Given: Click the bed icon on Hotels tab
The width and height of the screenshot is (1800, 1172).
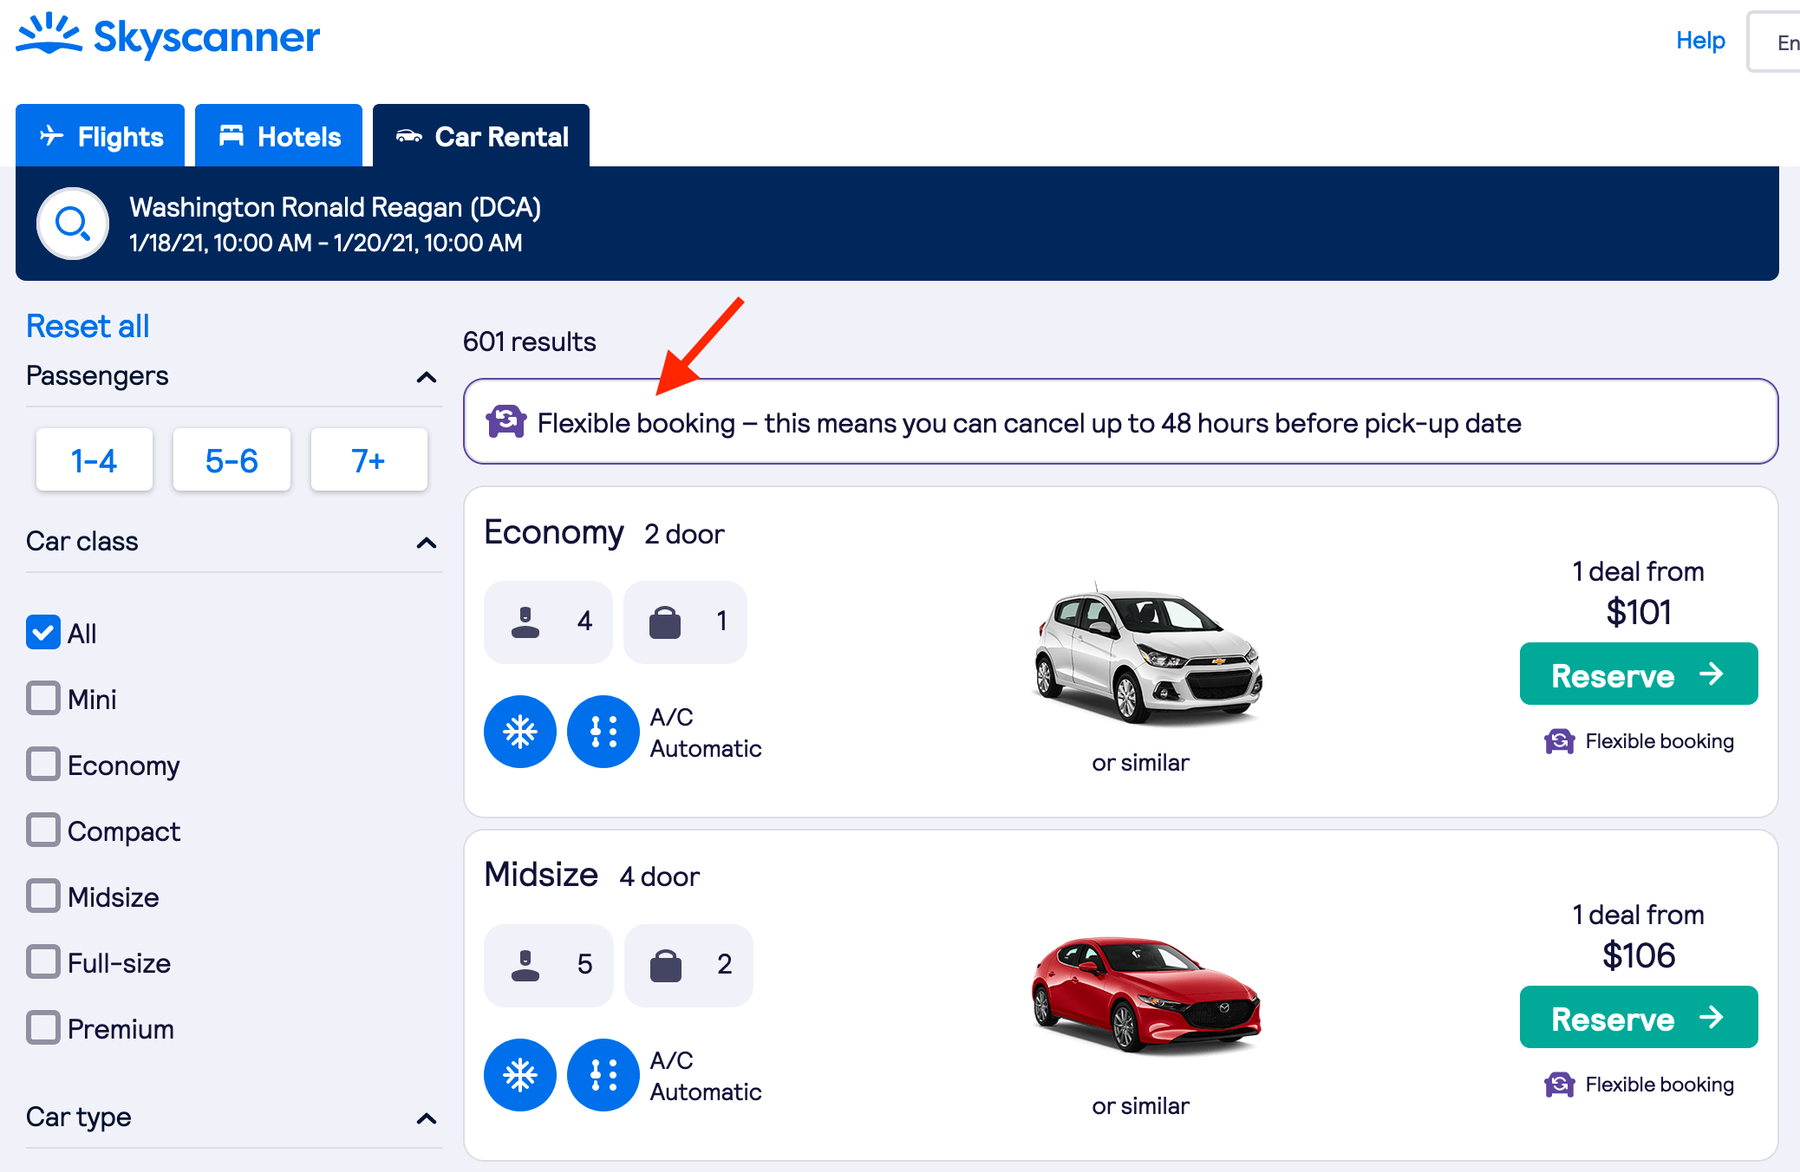Looking at the screenshot, I should pos(231,135).
